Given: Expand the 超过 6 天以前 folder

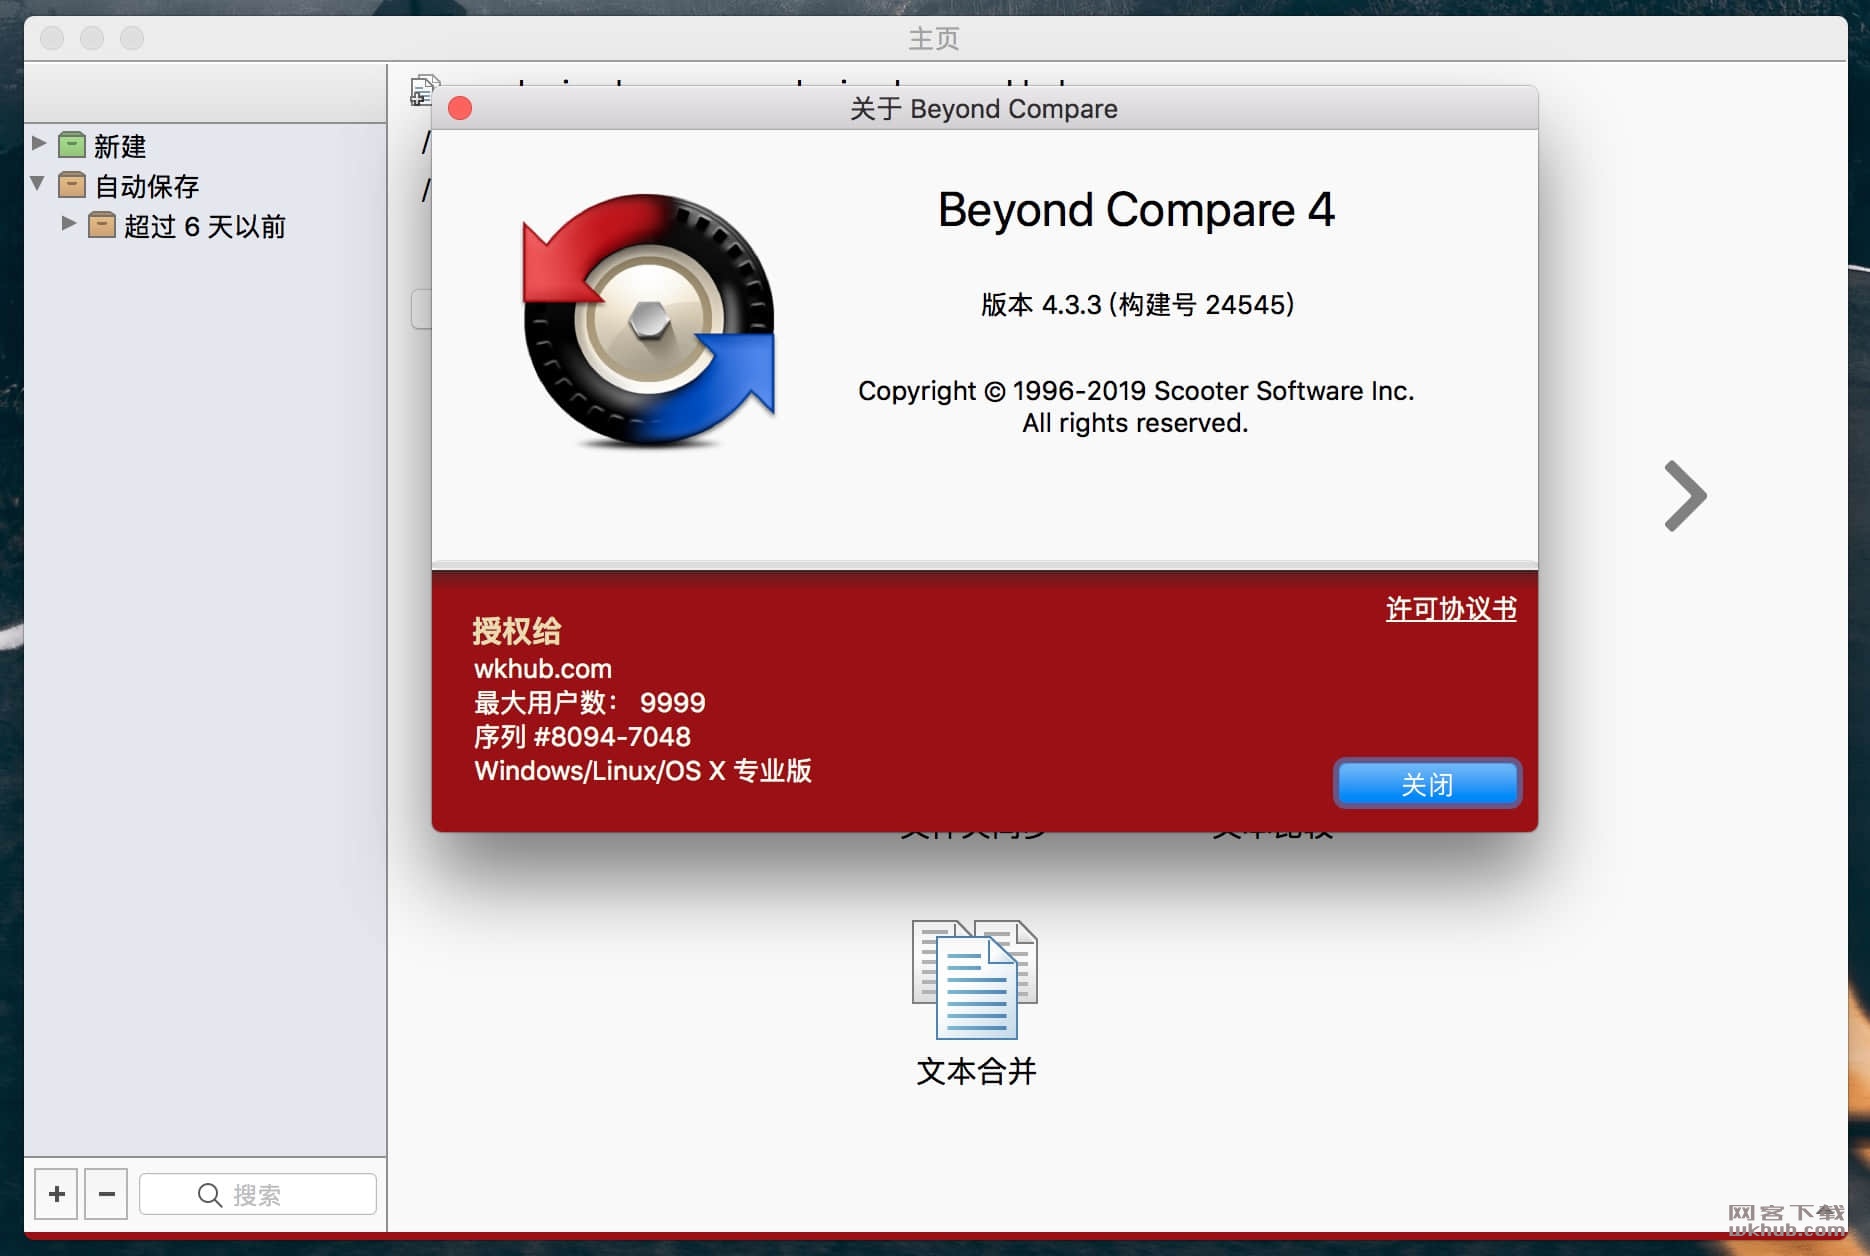Looking at the screenshot, I should 68,223.
